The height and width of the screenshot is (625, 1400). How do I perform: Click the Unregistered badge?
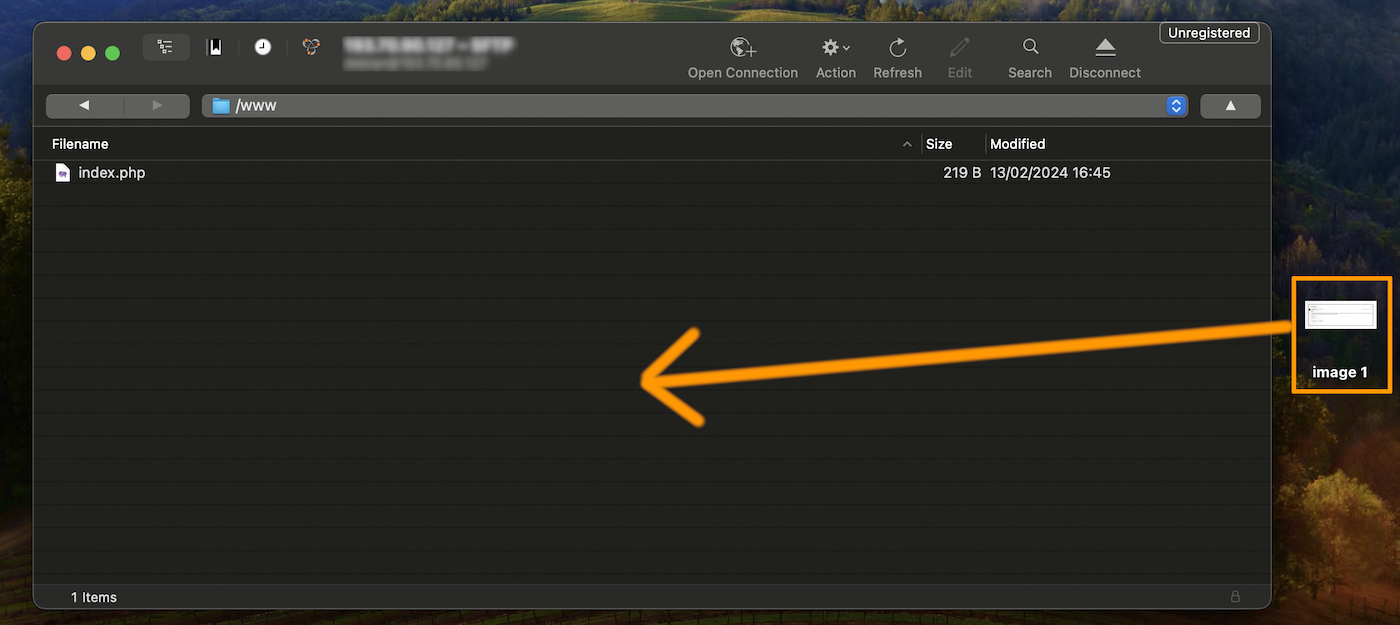[1209, 33]
